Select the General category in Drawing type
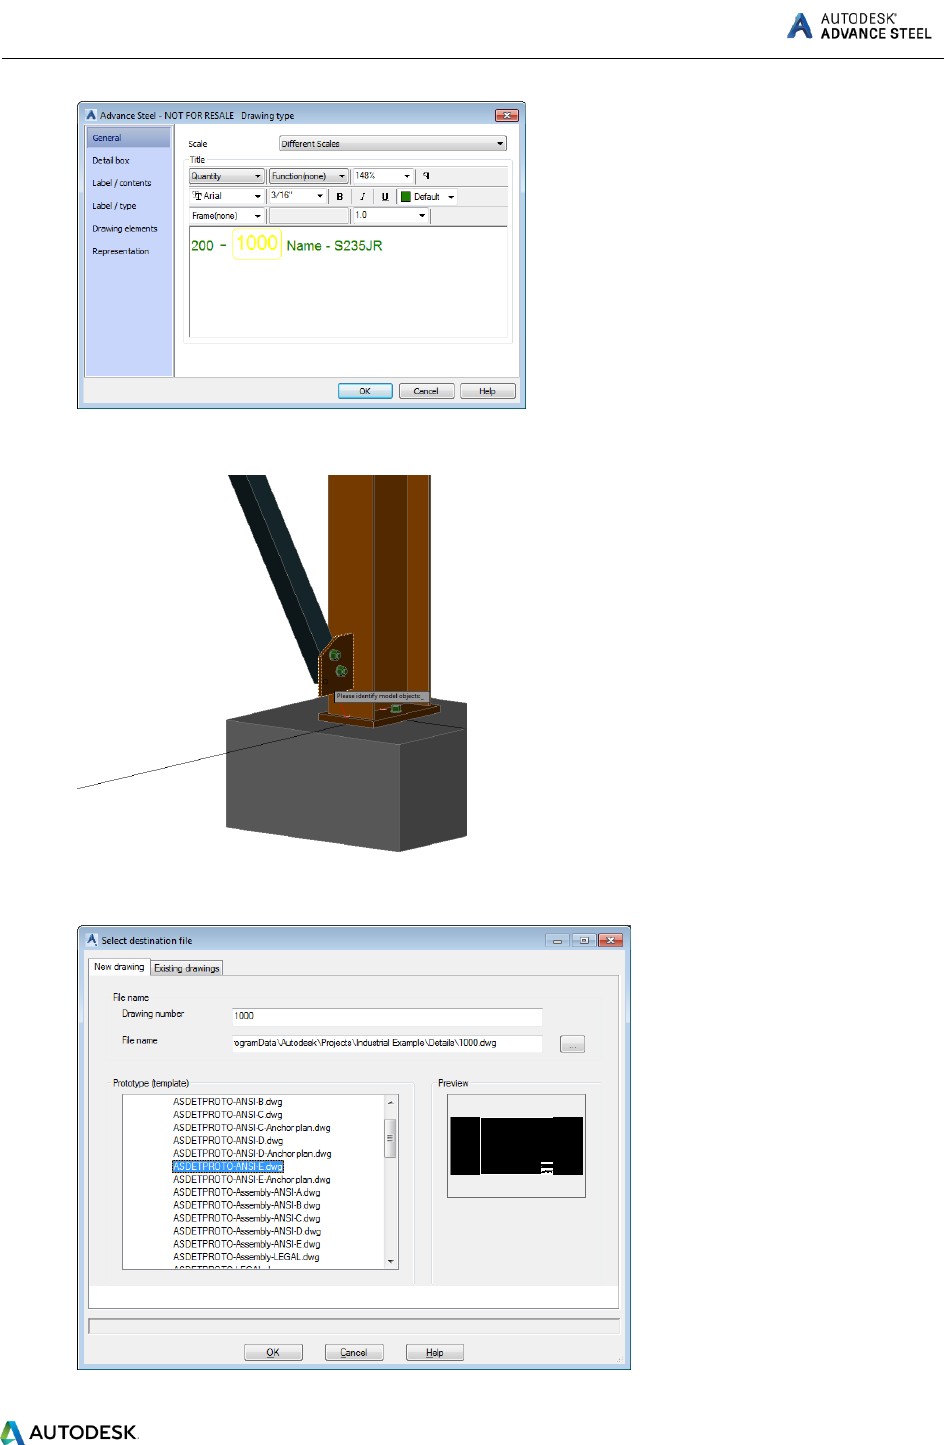The image size is (944, 1445). [x=128, y=138]
